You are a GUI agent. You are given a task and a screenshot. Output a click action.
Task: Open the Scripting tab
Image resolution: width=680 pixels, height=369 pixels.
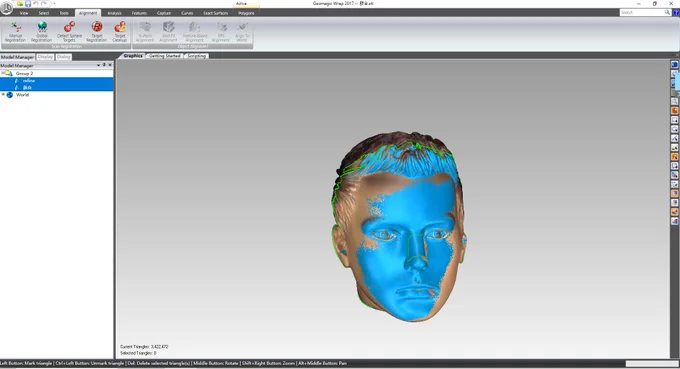coord(197,56)
